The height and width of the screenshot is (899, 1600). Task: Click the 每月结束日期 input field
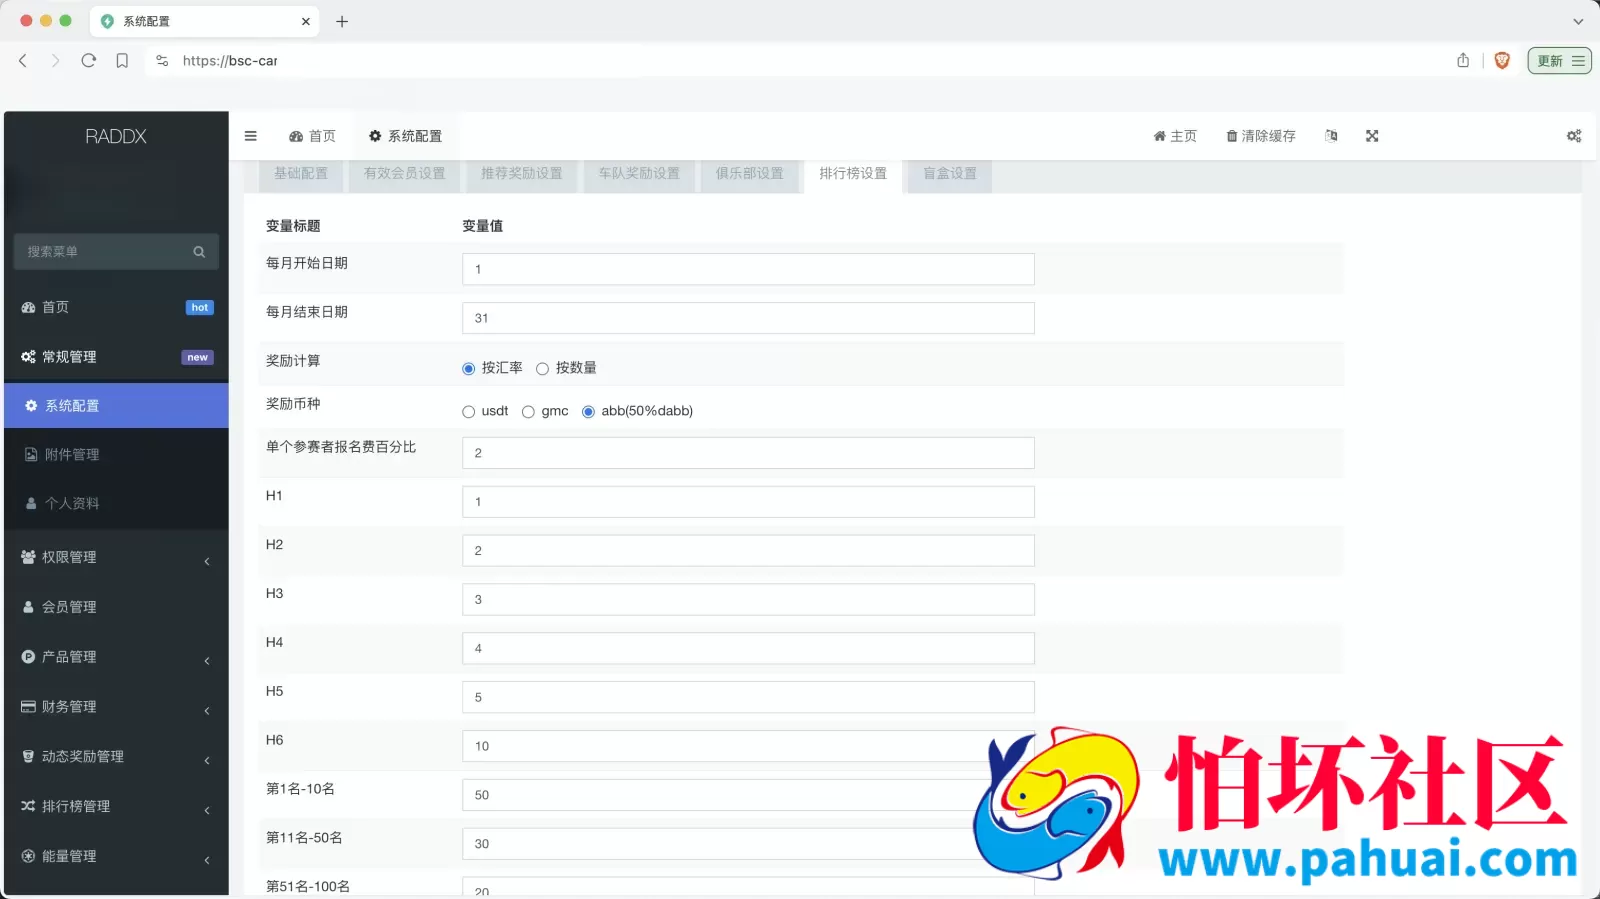(748, 319)
